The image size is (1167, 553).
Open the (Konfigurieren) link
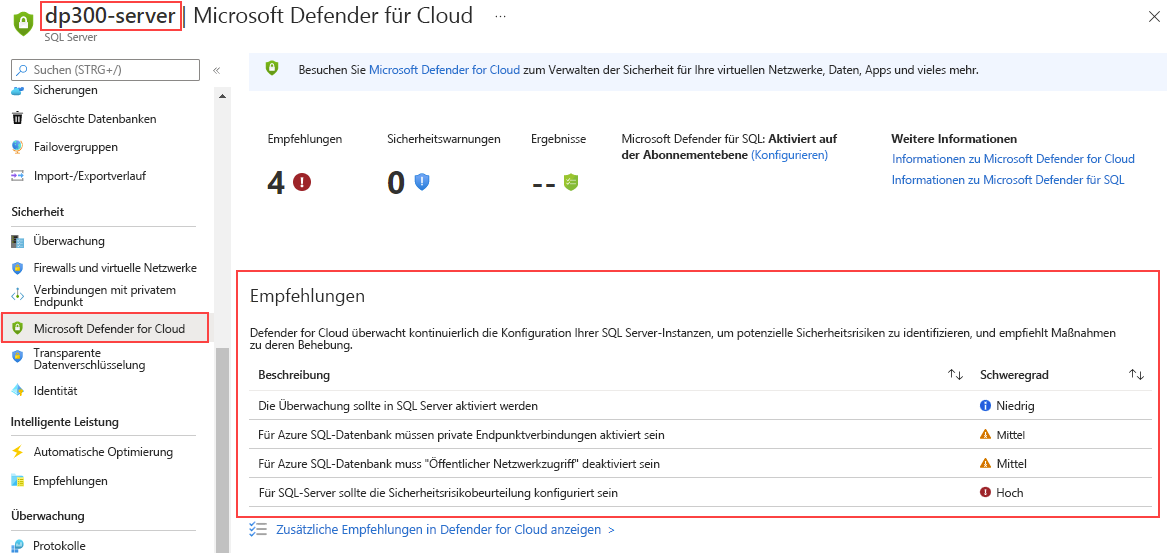click(789, 155)
